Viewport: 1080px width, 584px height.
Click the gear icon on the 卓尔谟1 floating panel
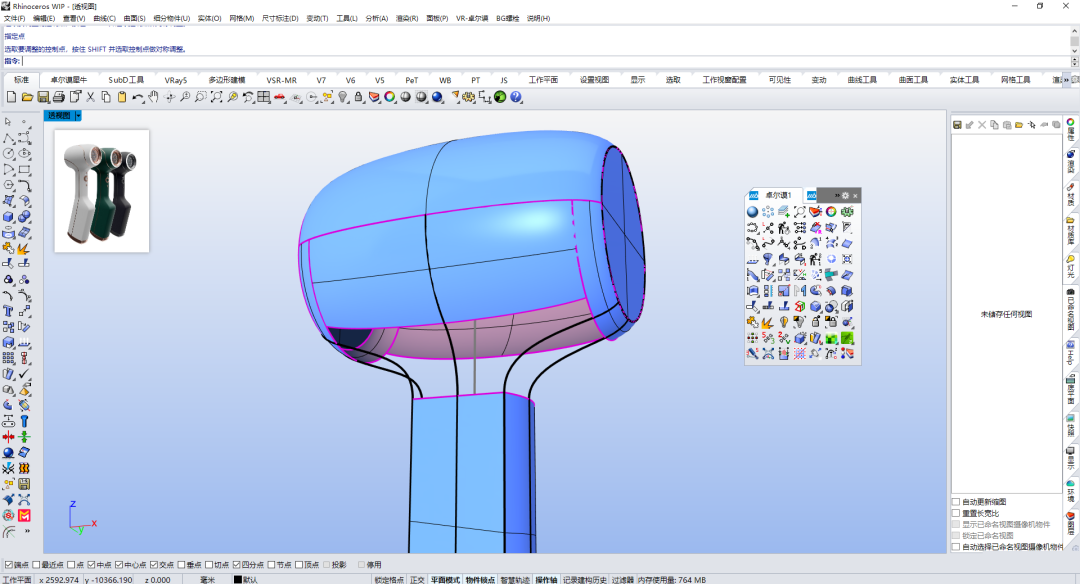coord(845,196)
